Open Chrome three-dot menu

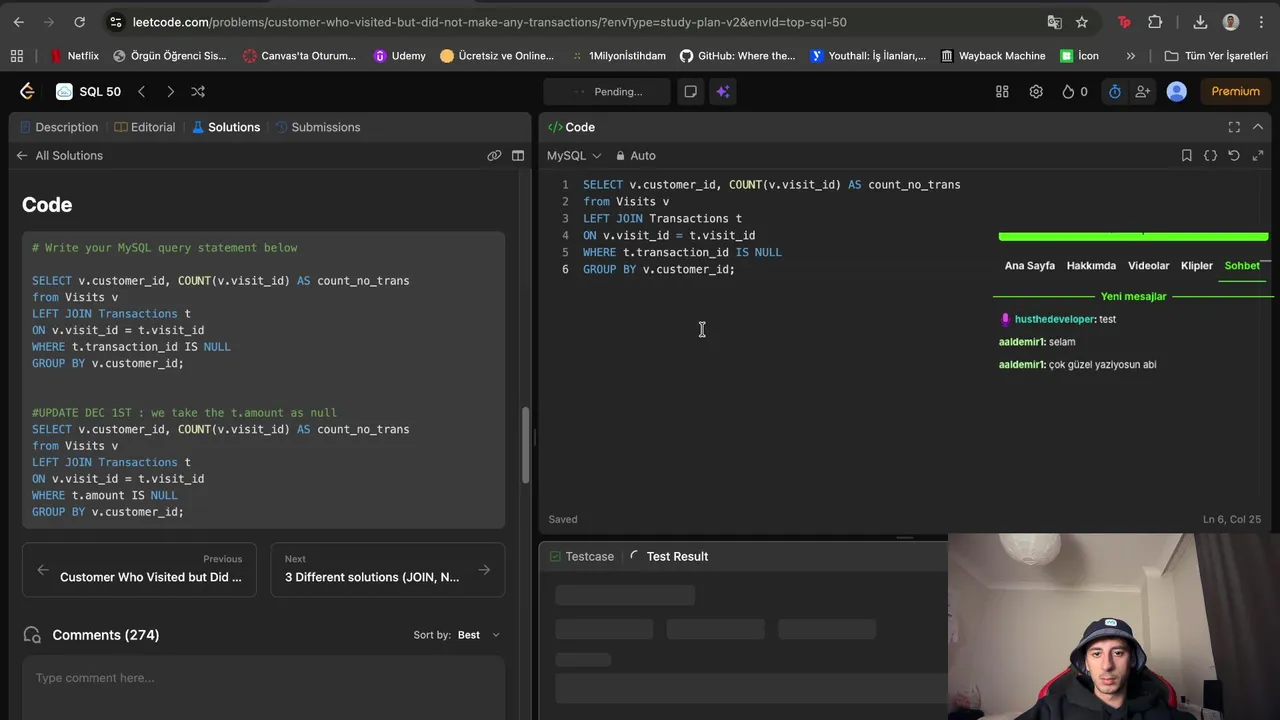(1259, 22)
